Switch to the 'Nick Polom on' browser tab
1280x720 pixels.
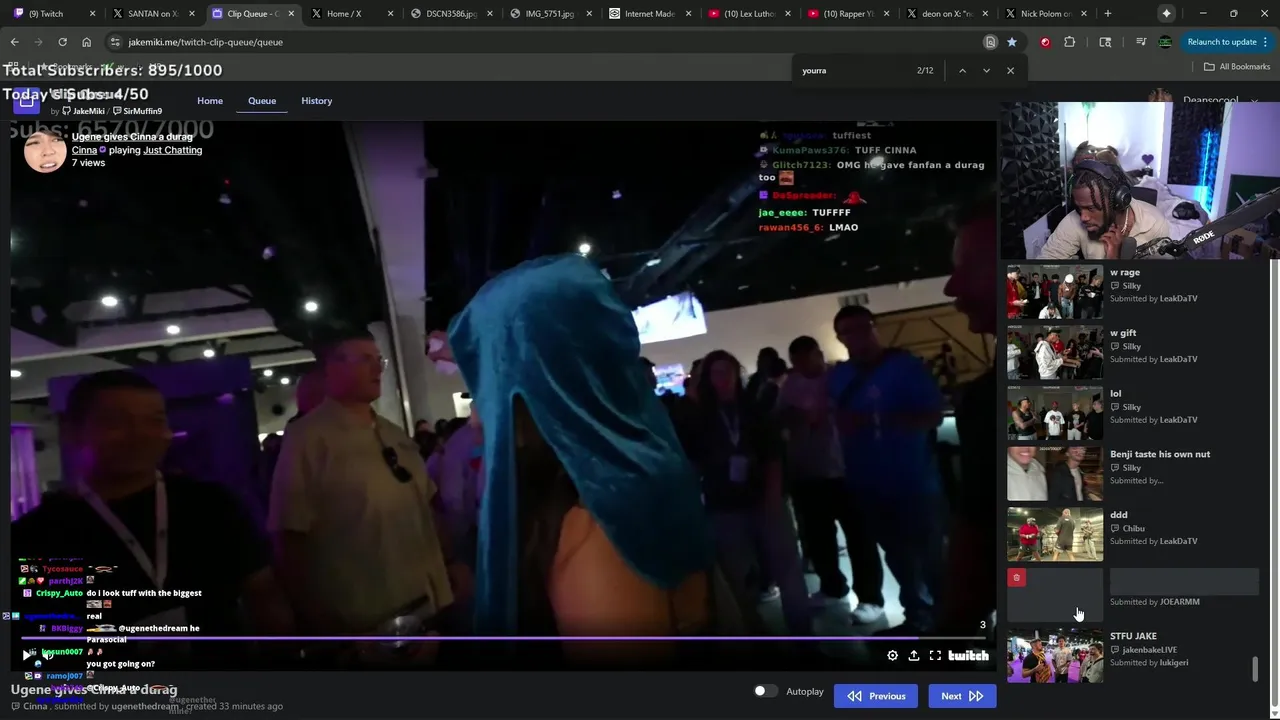1045,14
